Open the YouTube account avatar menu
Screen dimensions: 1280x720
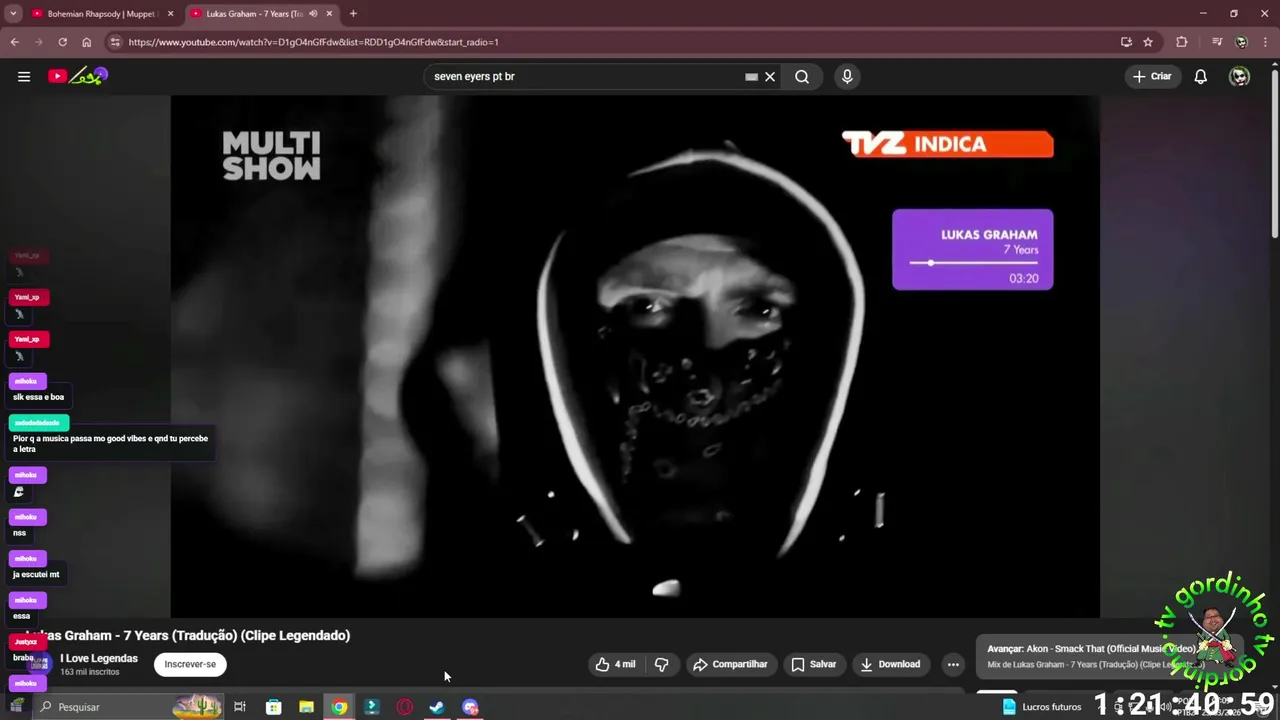[1239, 76]
